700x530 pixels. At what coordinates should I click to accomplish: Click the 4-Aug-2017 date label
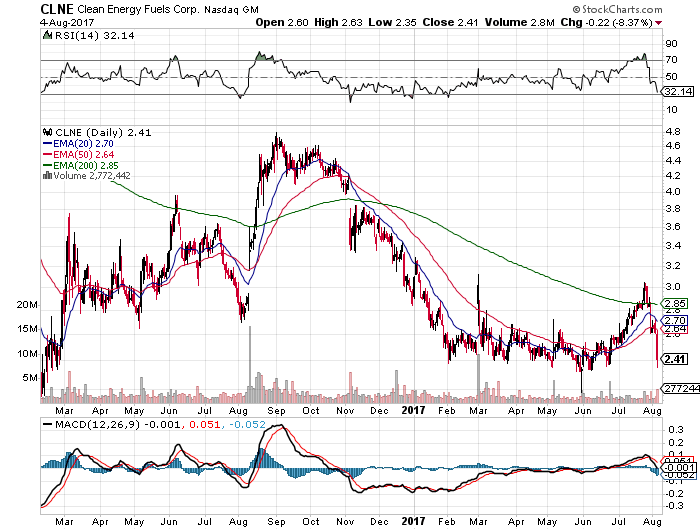[67, 22]
